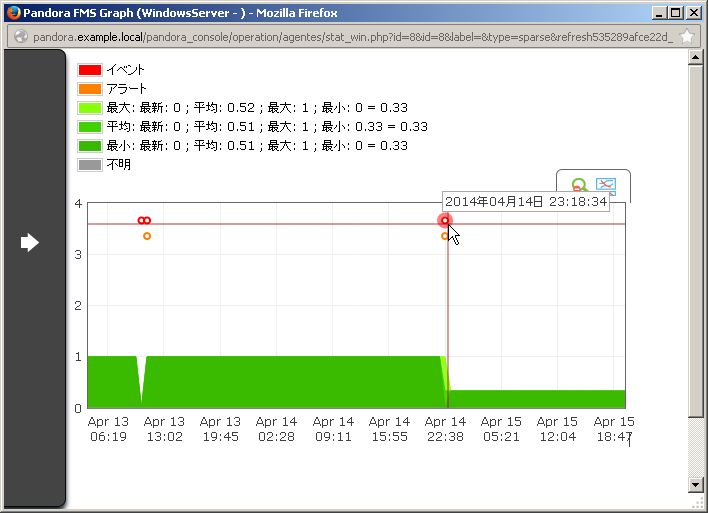708x513 pixels.
Task: Click the orange alert marker near Apr 14 22:38
Action: [x=445, y=236]
